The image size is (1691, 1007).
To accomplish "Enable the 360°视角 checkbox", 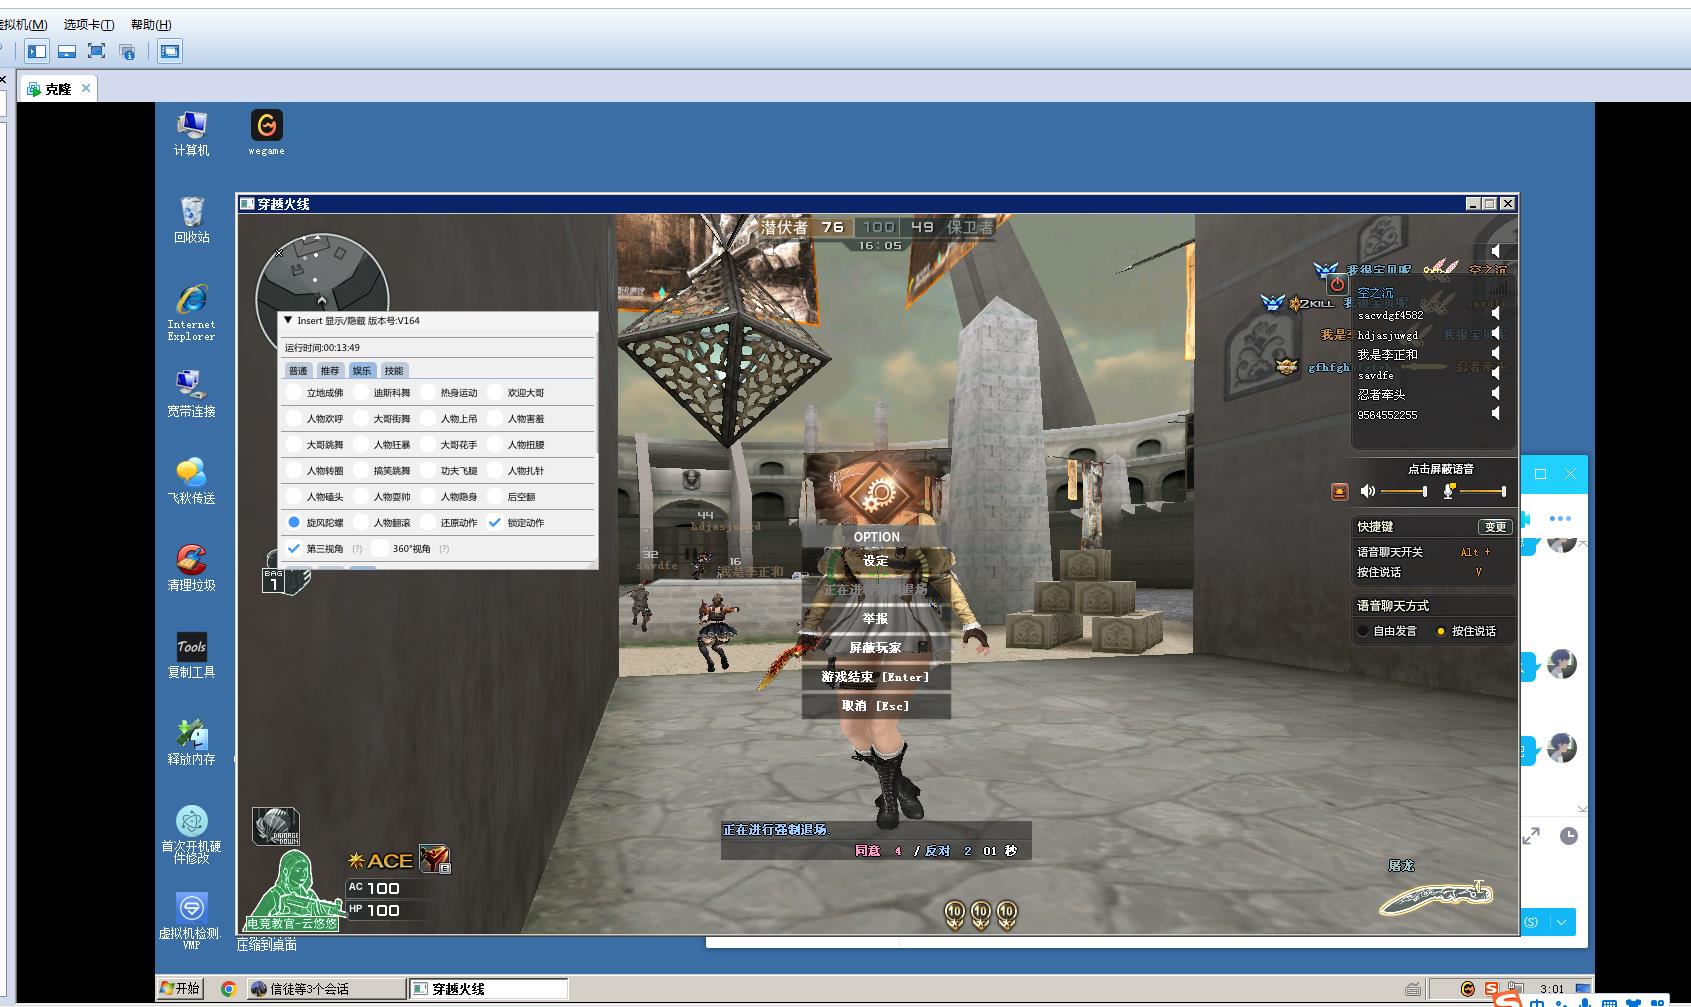I will [x=380, y=548].
